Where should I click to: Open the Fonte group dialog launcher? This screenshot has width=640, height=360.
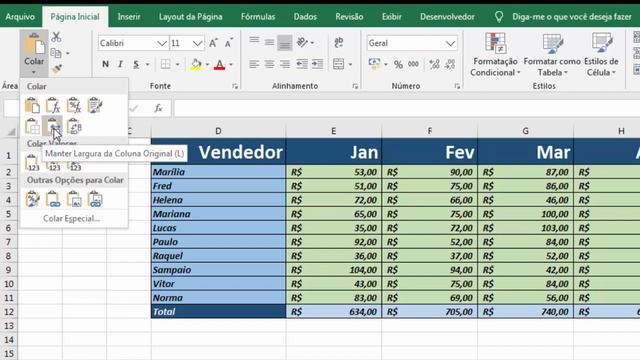point(235,86)
